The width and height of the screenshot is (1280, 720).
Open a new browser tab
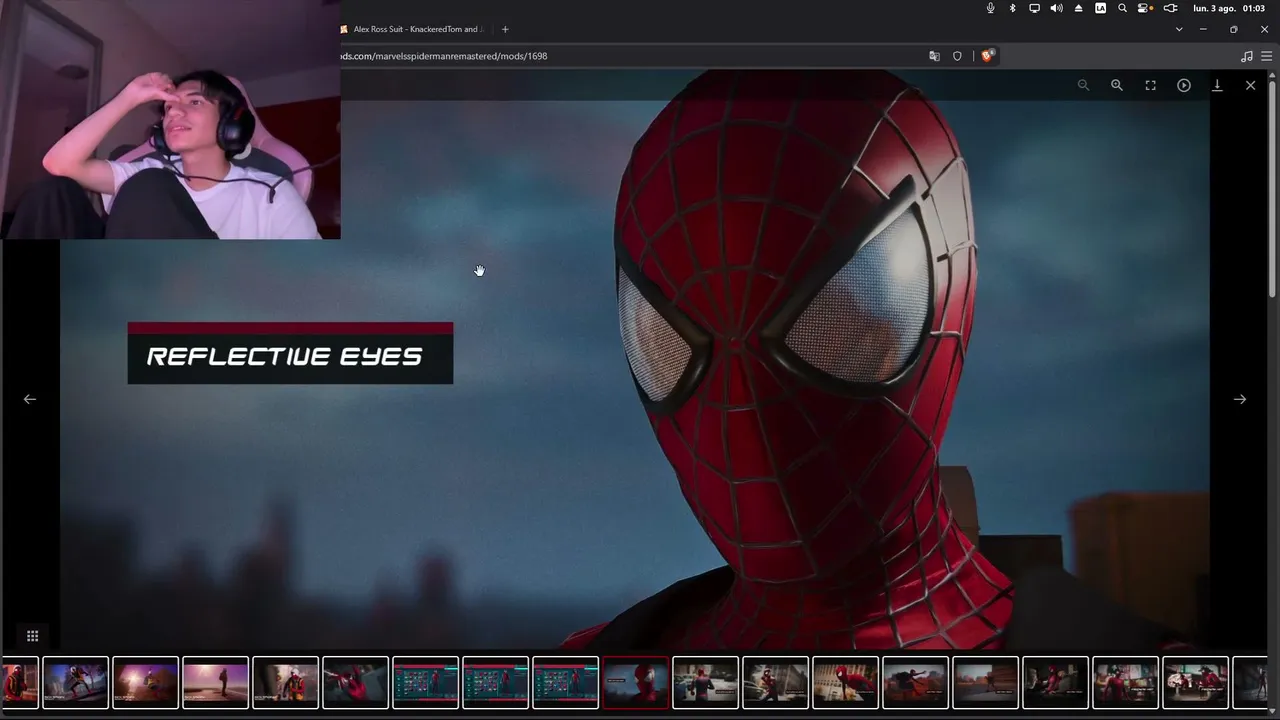pyautogui.click(x=505, y=29)
